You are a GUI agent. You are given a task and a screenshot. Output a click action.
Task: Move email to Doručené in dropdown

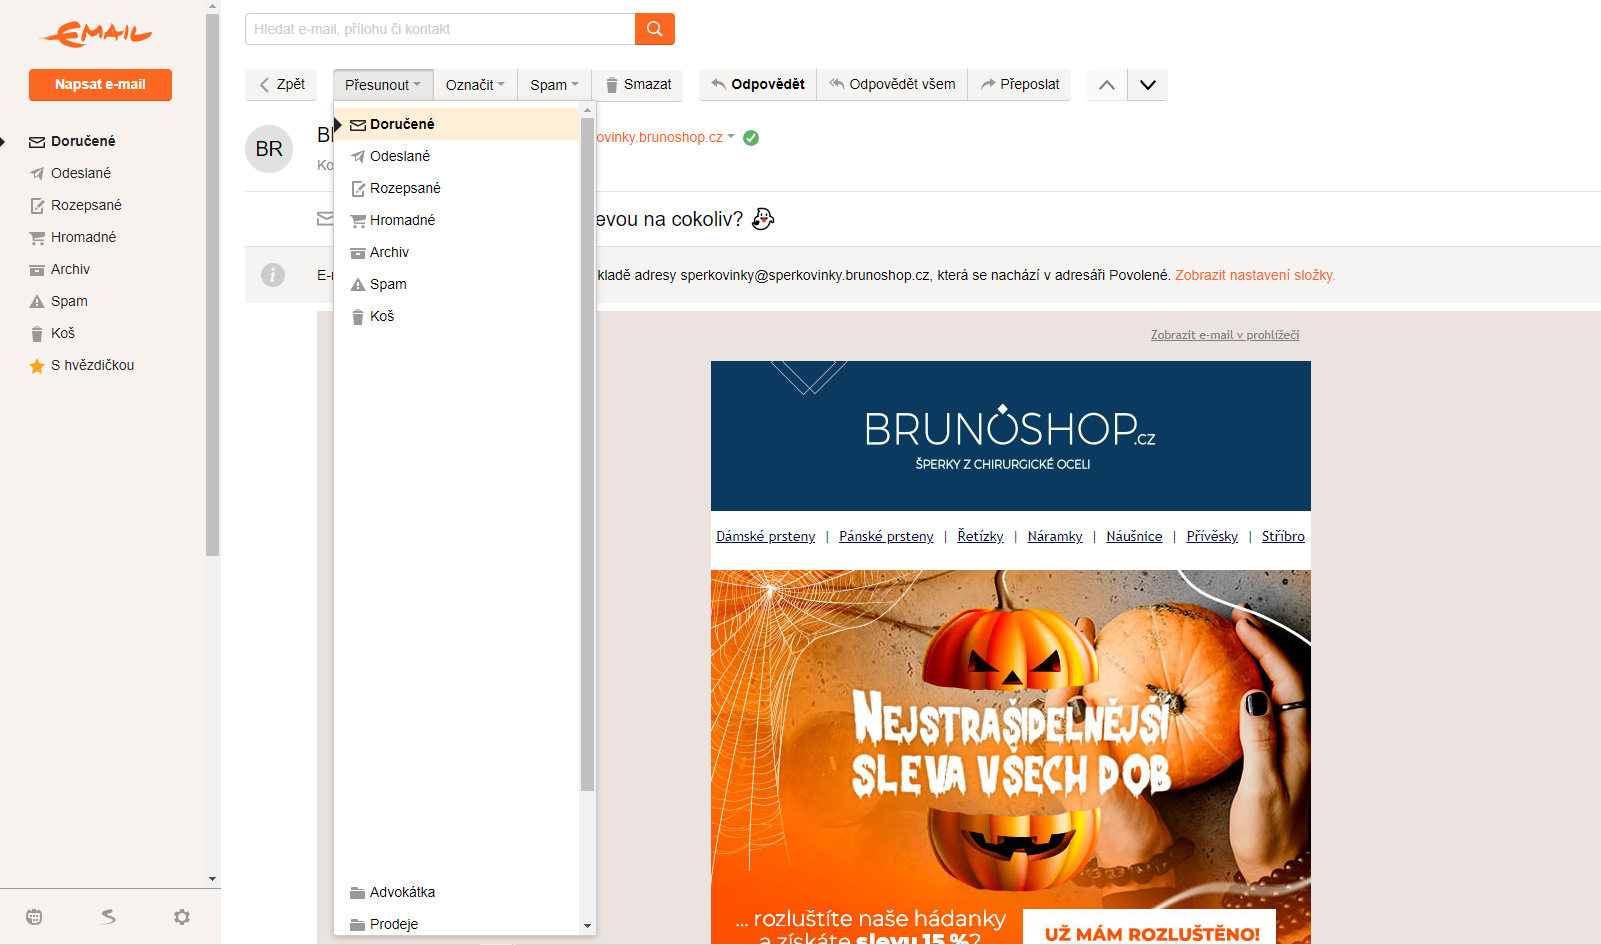point(456,124)
